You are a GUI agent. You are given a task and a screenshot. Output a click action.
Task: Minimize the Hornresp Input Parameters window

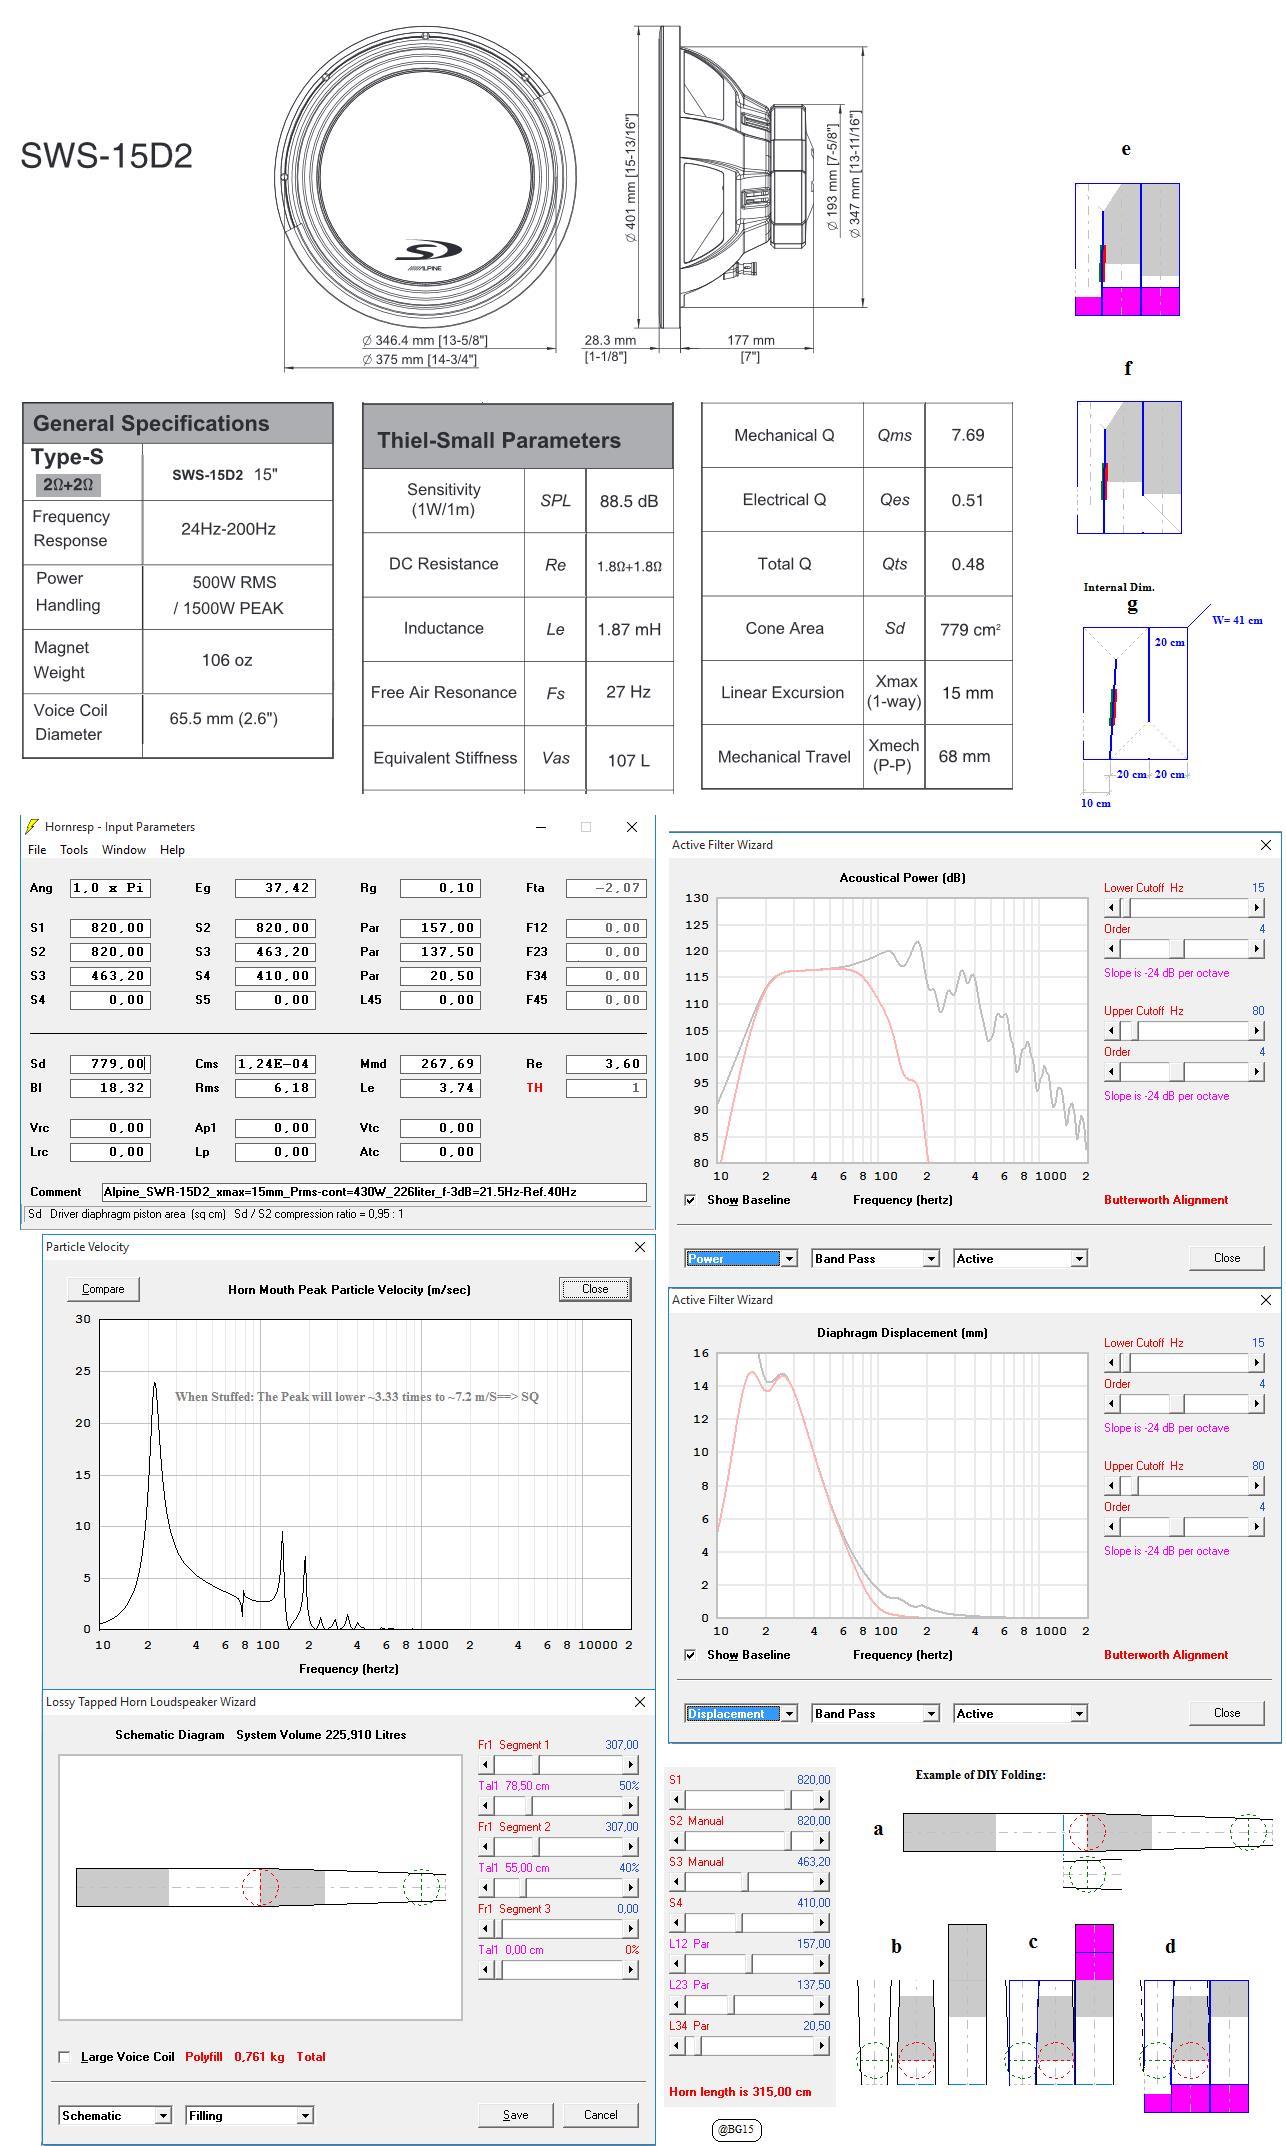coord(541,826)
